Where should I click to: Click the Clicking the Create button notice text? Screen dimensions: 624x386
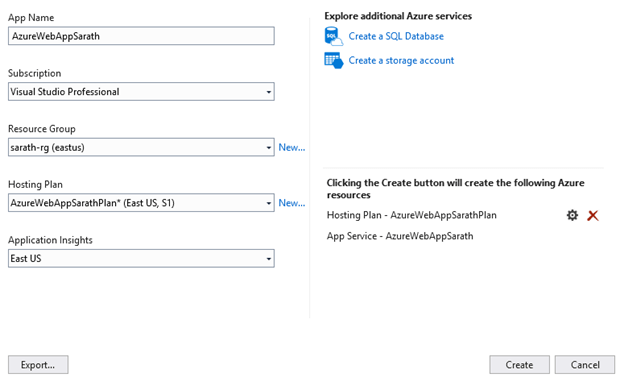click(456, 189)
